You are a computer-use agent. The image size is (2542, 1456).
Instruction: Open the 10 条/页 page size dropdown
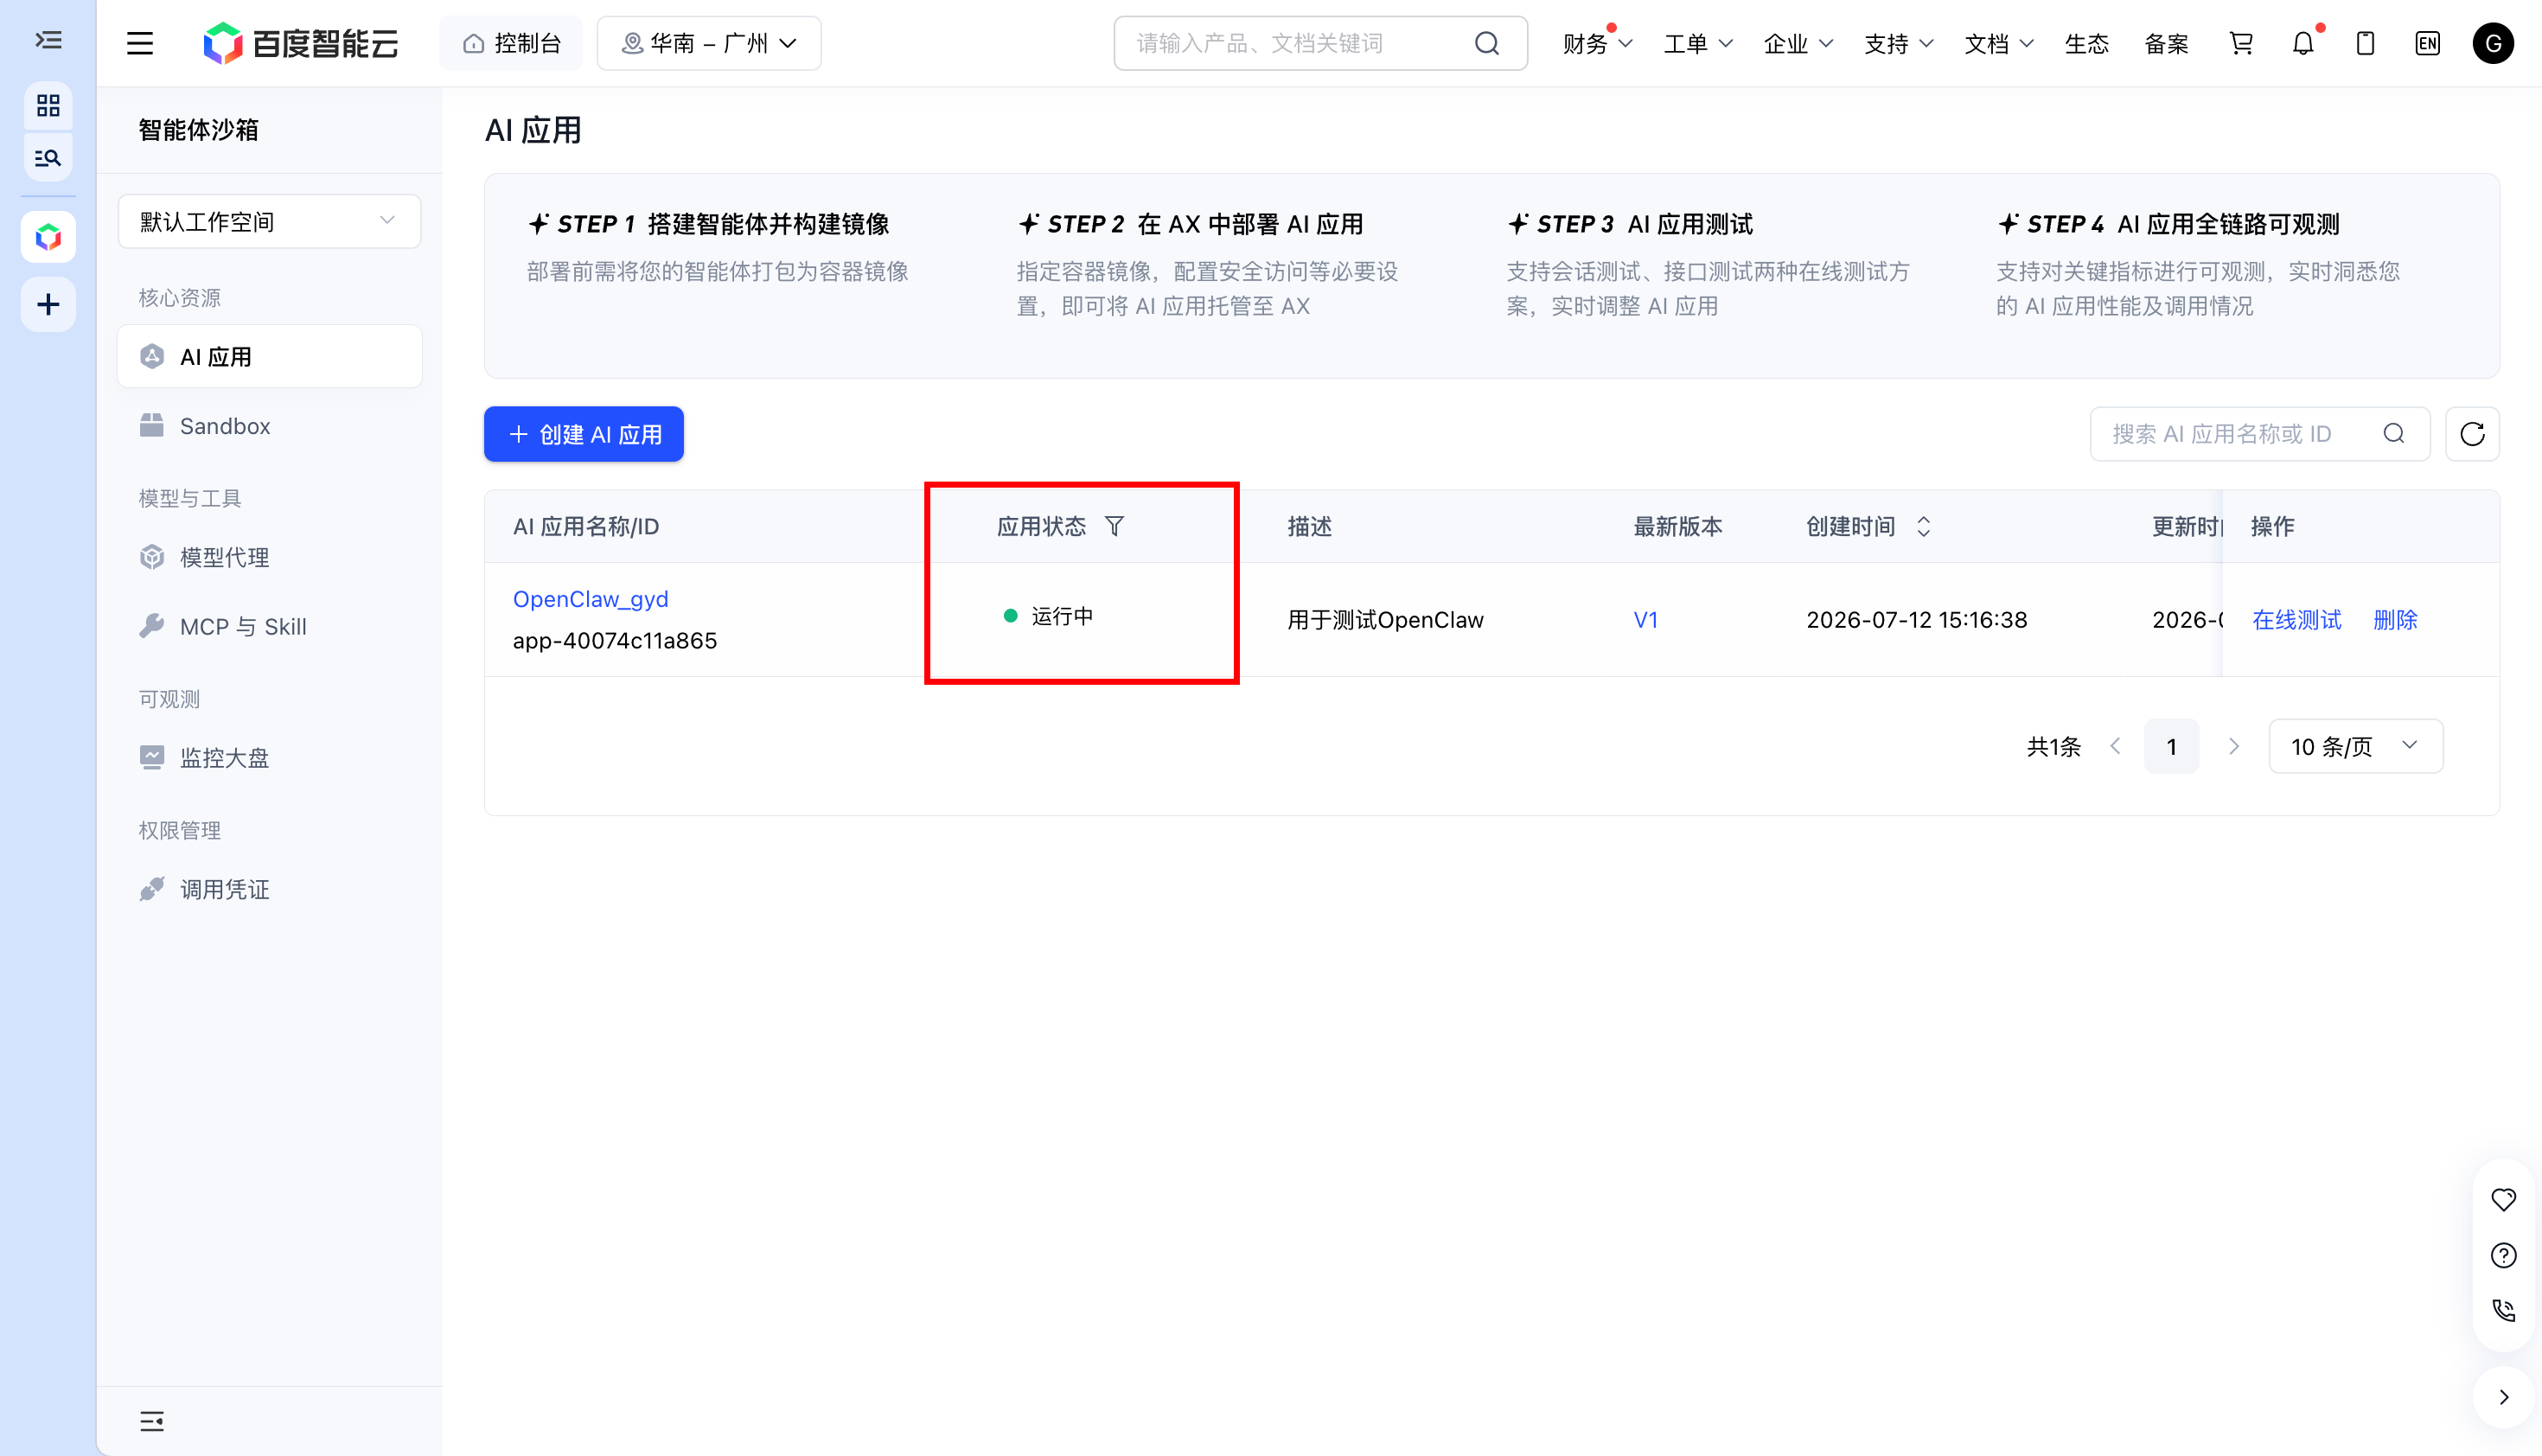[2355, 746]
